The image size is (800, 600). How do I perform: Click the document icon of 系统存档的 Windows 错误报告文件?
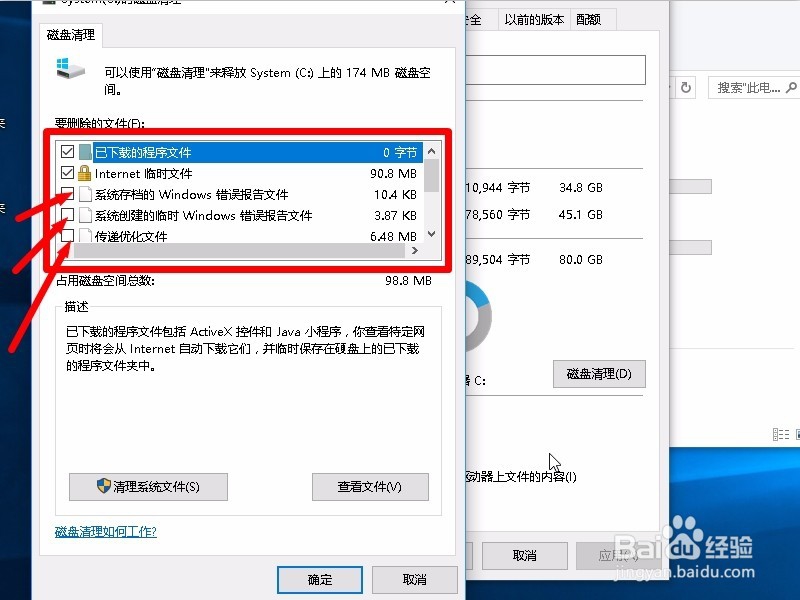[x=85, y=194]
